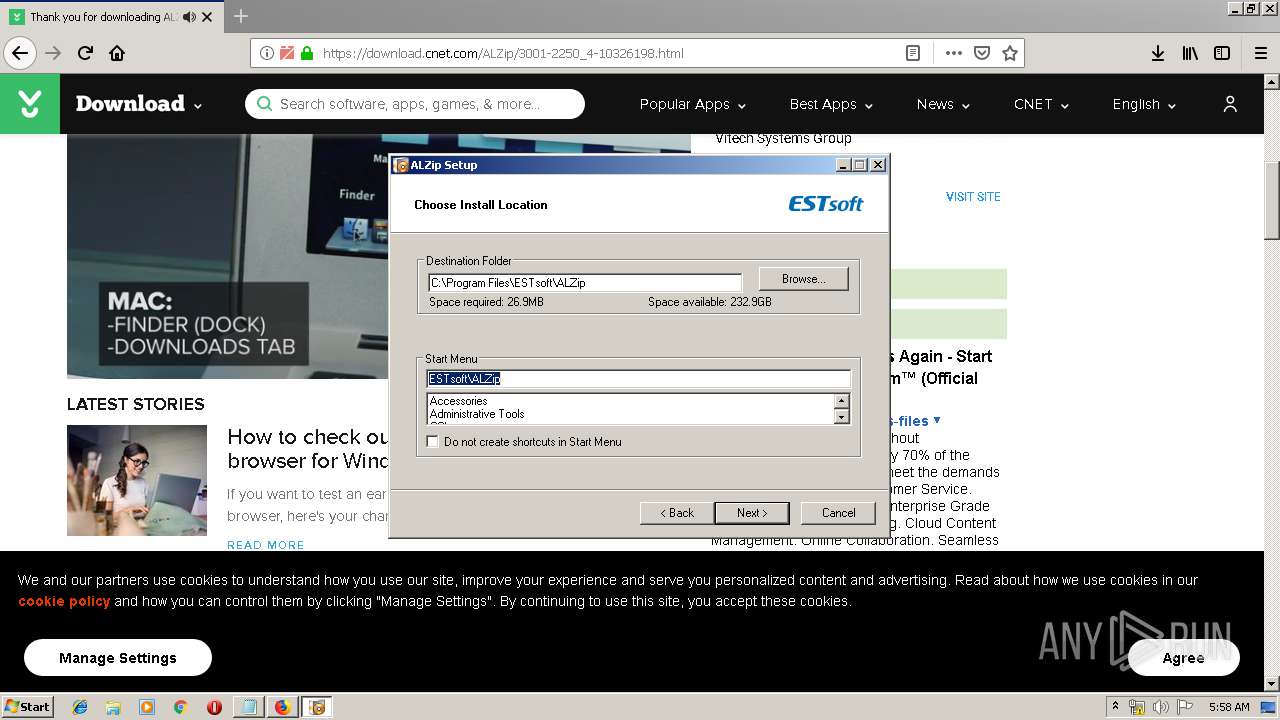
Task: Open the Windows Start button
Action: coord(27,707)
